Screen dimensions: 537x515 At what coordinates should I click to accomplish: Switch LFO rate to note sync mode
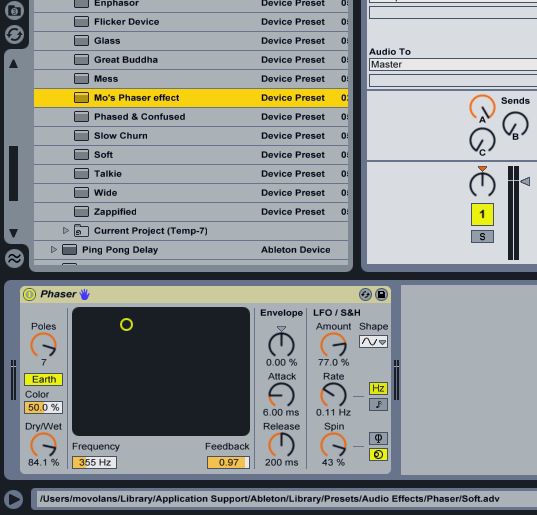378,404
